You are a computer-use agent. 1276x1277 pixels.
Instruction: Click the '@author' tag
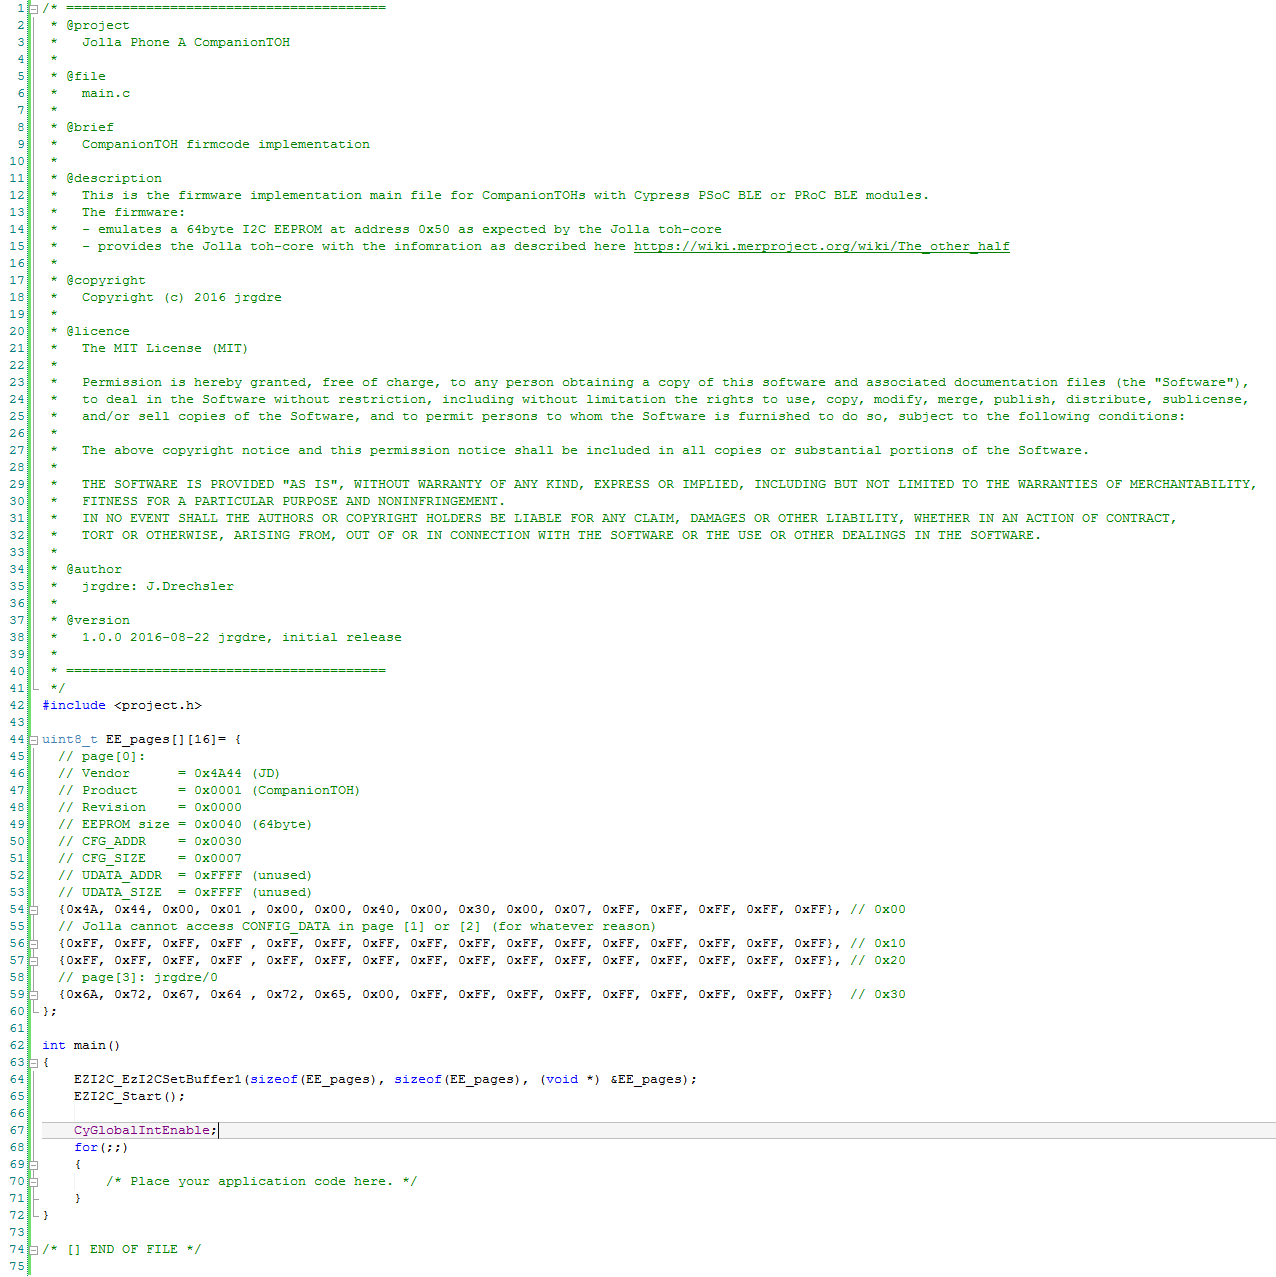coord(94,569)
